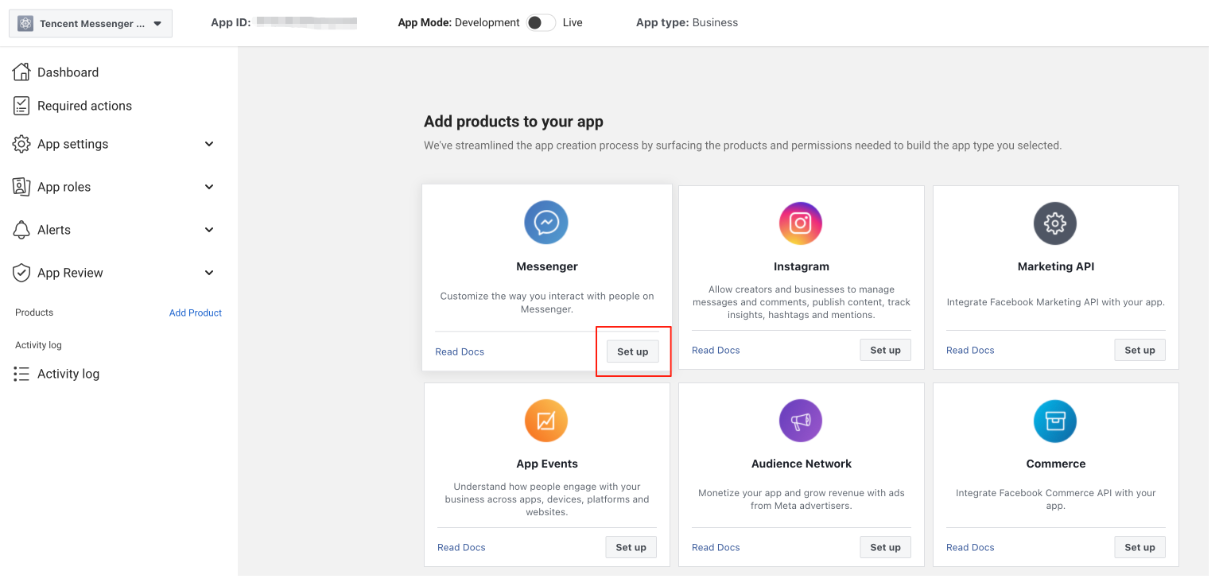Click the Messenger product icon

coord(546,223)
